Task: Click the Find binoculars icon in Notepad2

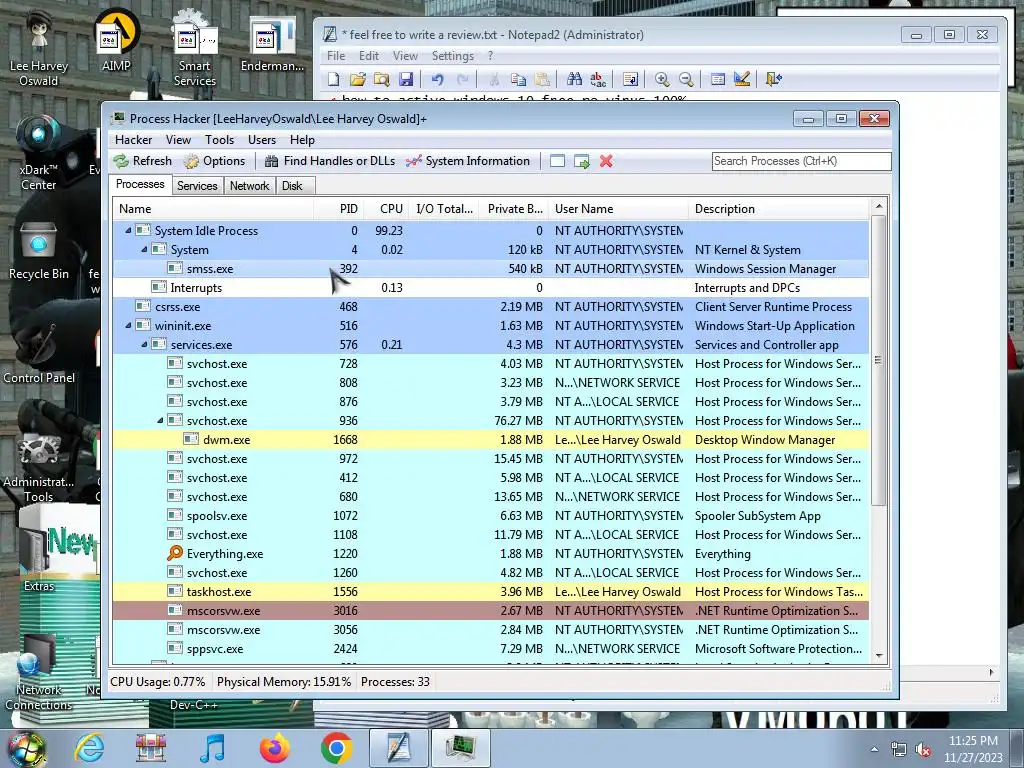Action: (575, 79)
